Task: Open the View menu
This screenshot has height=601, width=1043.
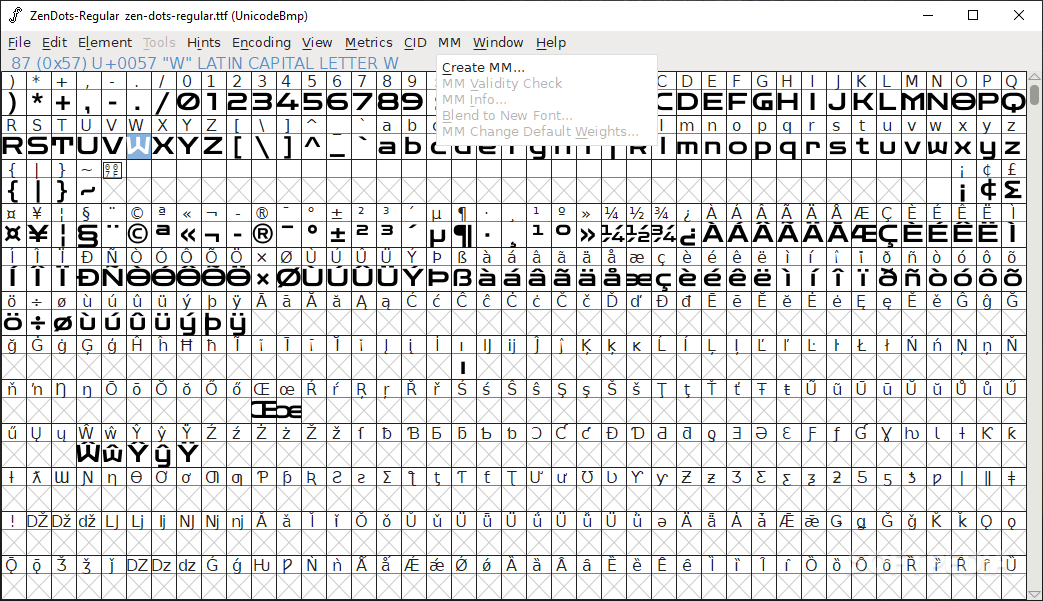Action: click(317, 43)
